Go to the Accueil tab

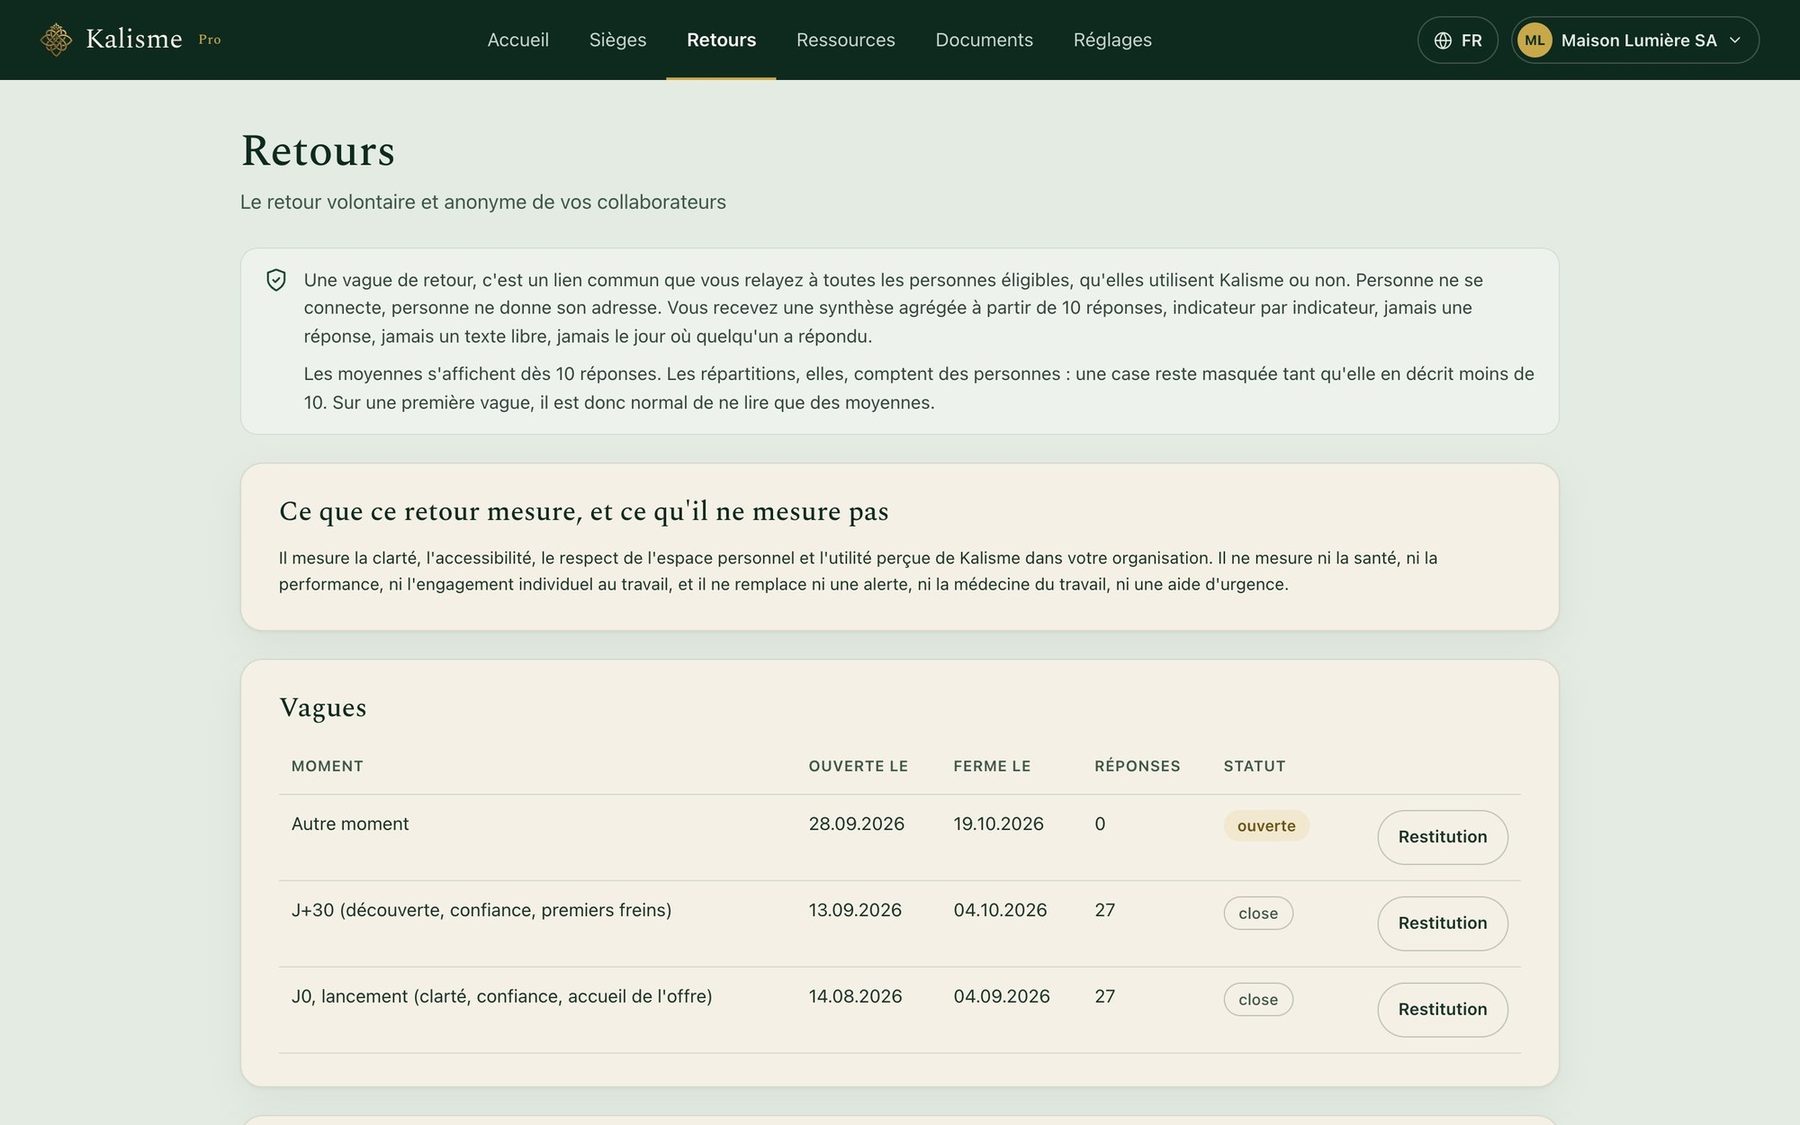tap(518, 40)
